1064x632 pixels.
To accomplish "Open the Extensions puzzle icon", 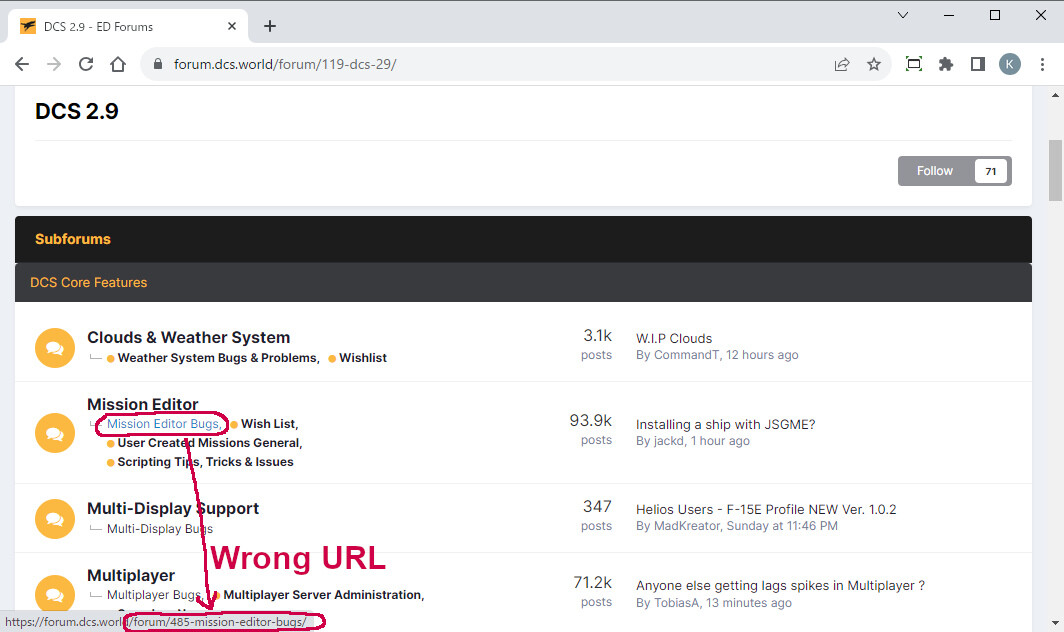I will (x=946, y=64).
